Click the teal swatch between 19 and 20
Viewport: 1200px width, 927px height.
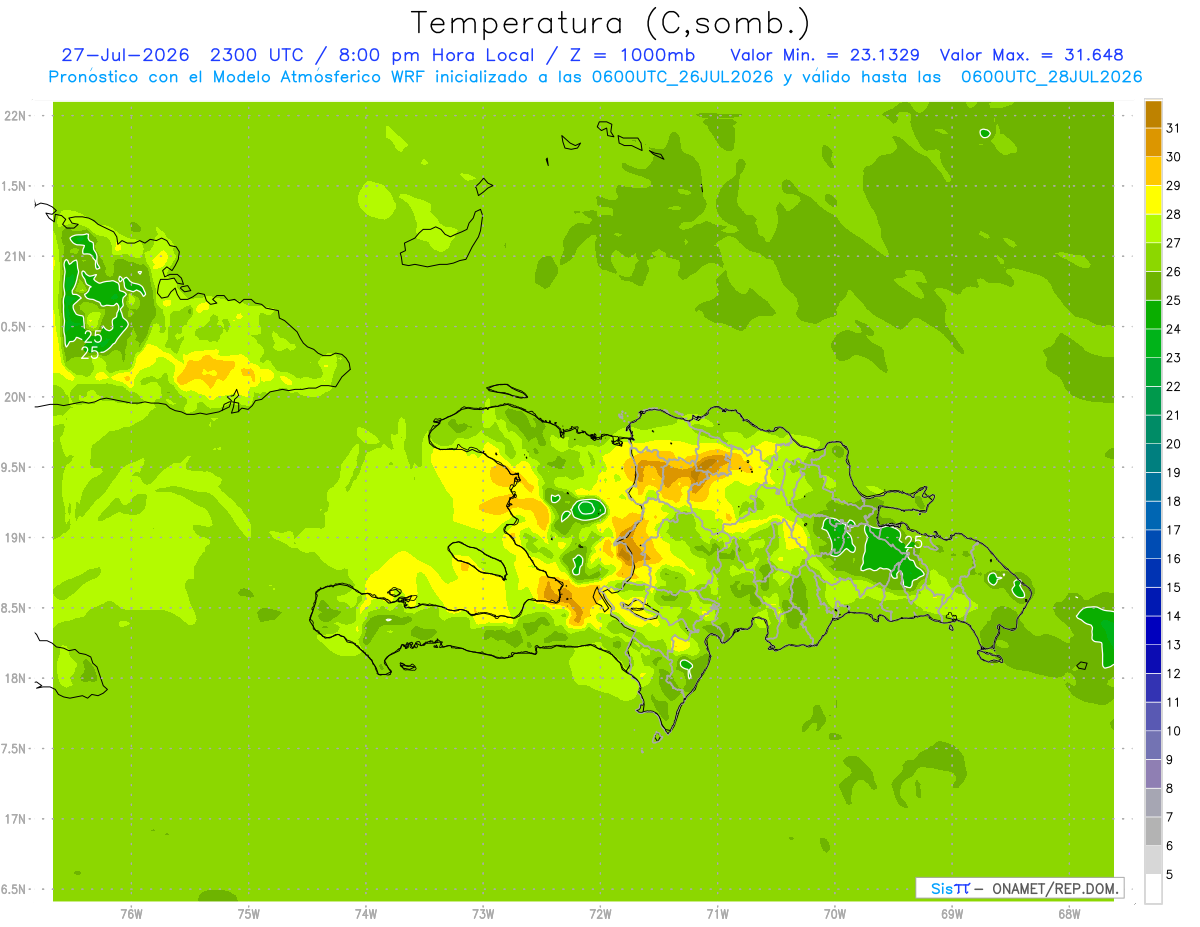(1153, 458)
